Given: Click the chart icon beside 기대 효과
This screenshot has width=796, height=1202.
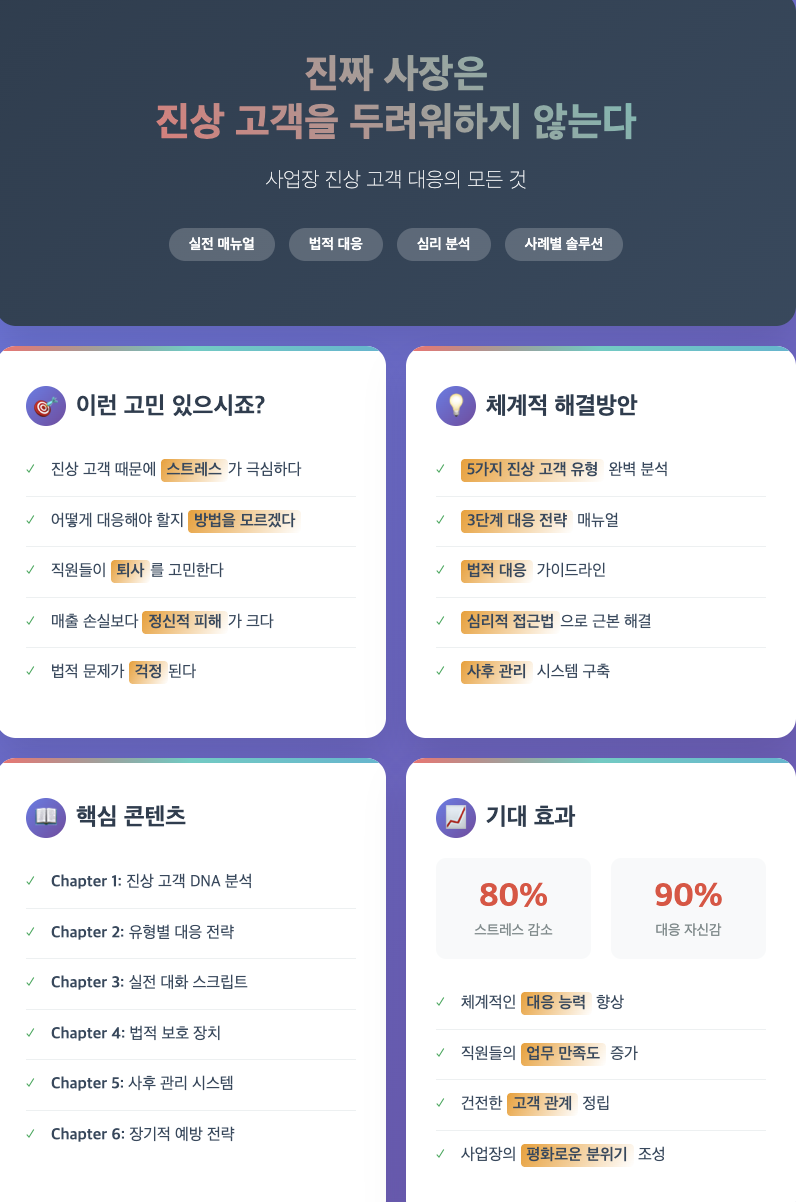Looking at the screenshot, I should (456, 817).
